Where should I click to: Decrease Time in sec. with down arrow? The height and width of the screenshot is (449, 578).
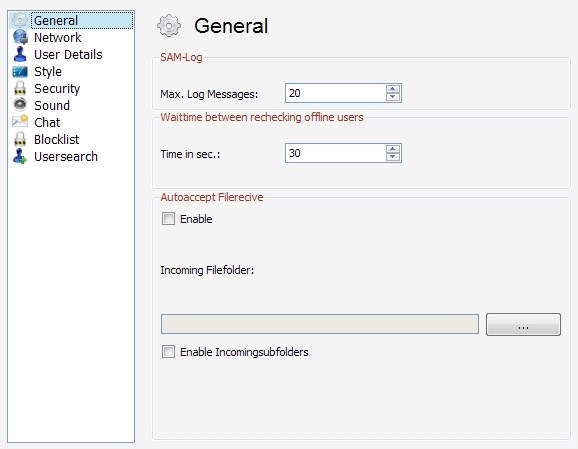(393, 157)
